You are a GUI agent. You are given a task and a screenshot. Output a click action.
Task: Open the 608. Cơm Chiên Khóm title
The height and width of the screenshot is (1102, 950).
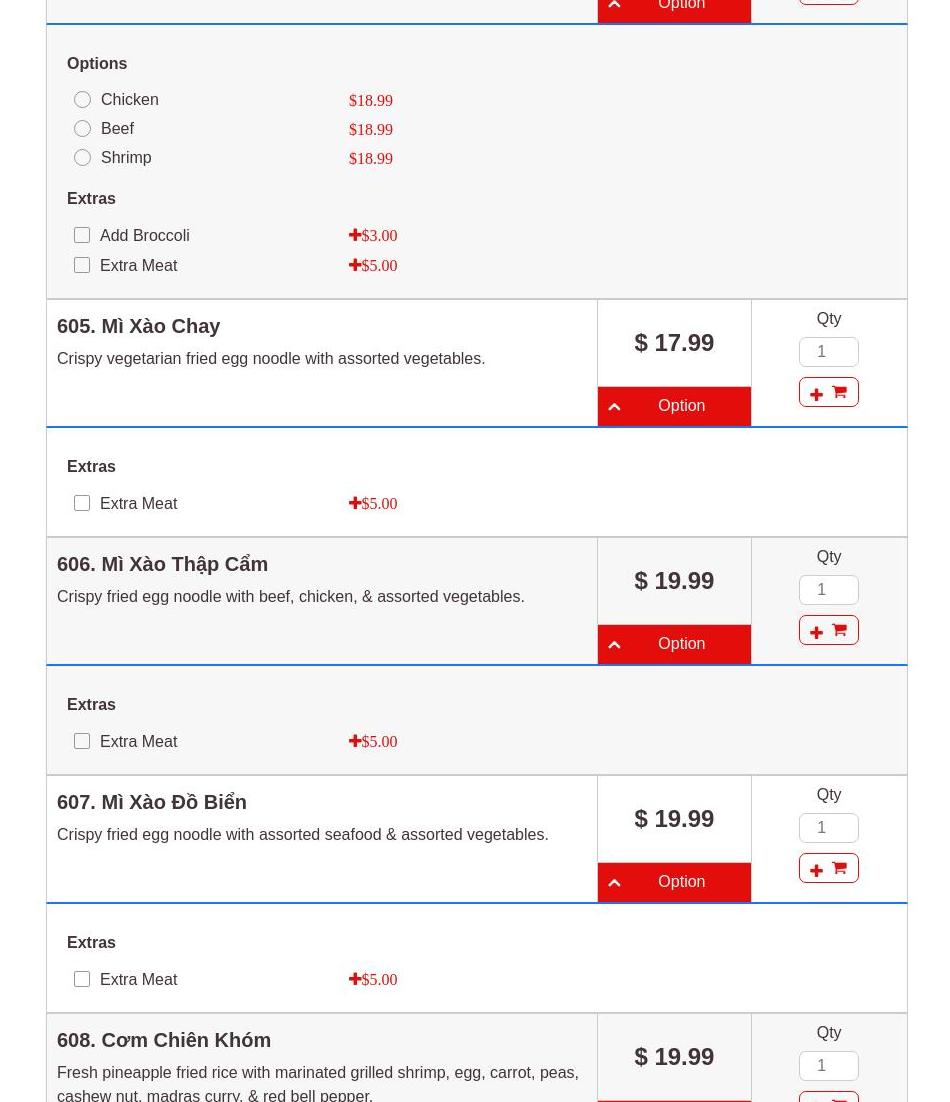[x=164, y=1040]
